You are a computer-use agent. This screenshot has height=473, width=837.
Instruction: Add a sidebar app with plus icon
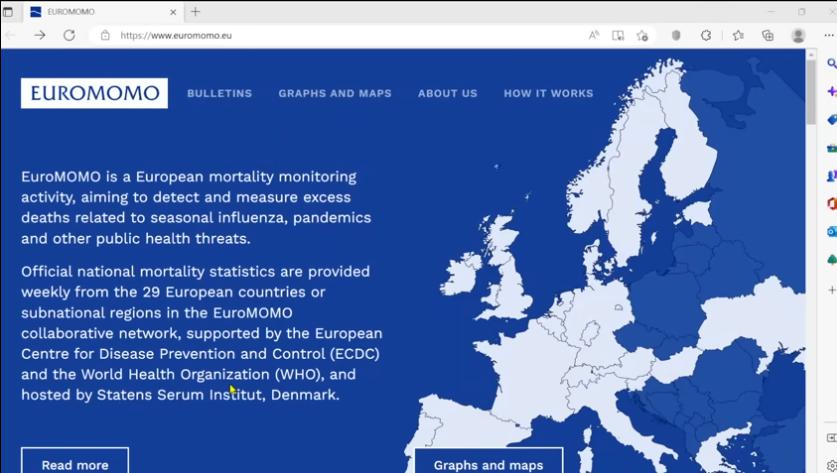pos(832,290)
